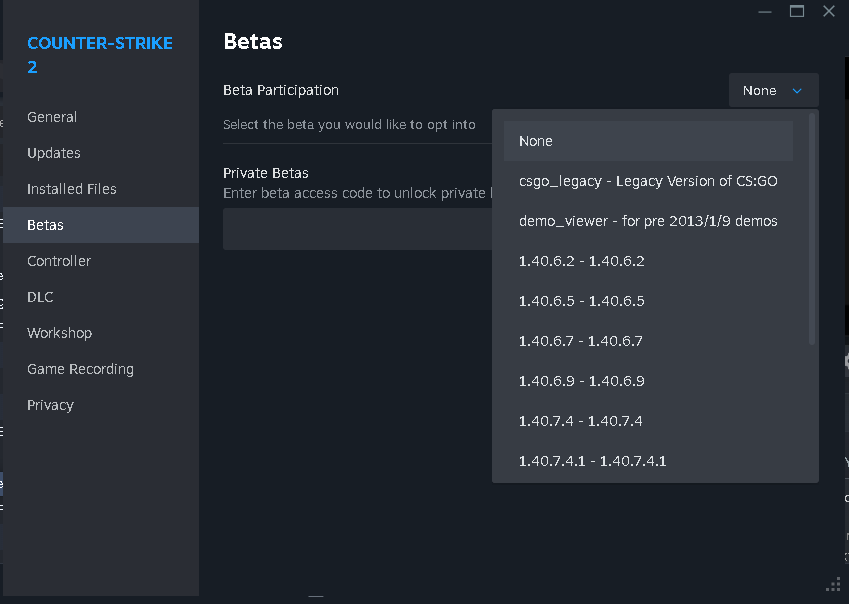The width and height of the screenshot is (849, 604).
Task: Go to General settings tab
Action: pyautogui.click(x=52, y=117)
